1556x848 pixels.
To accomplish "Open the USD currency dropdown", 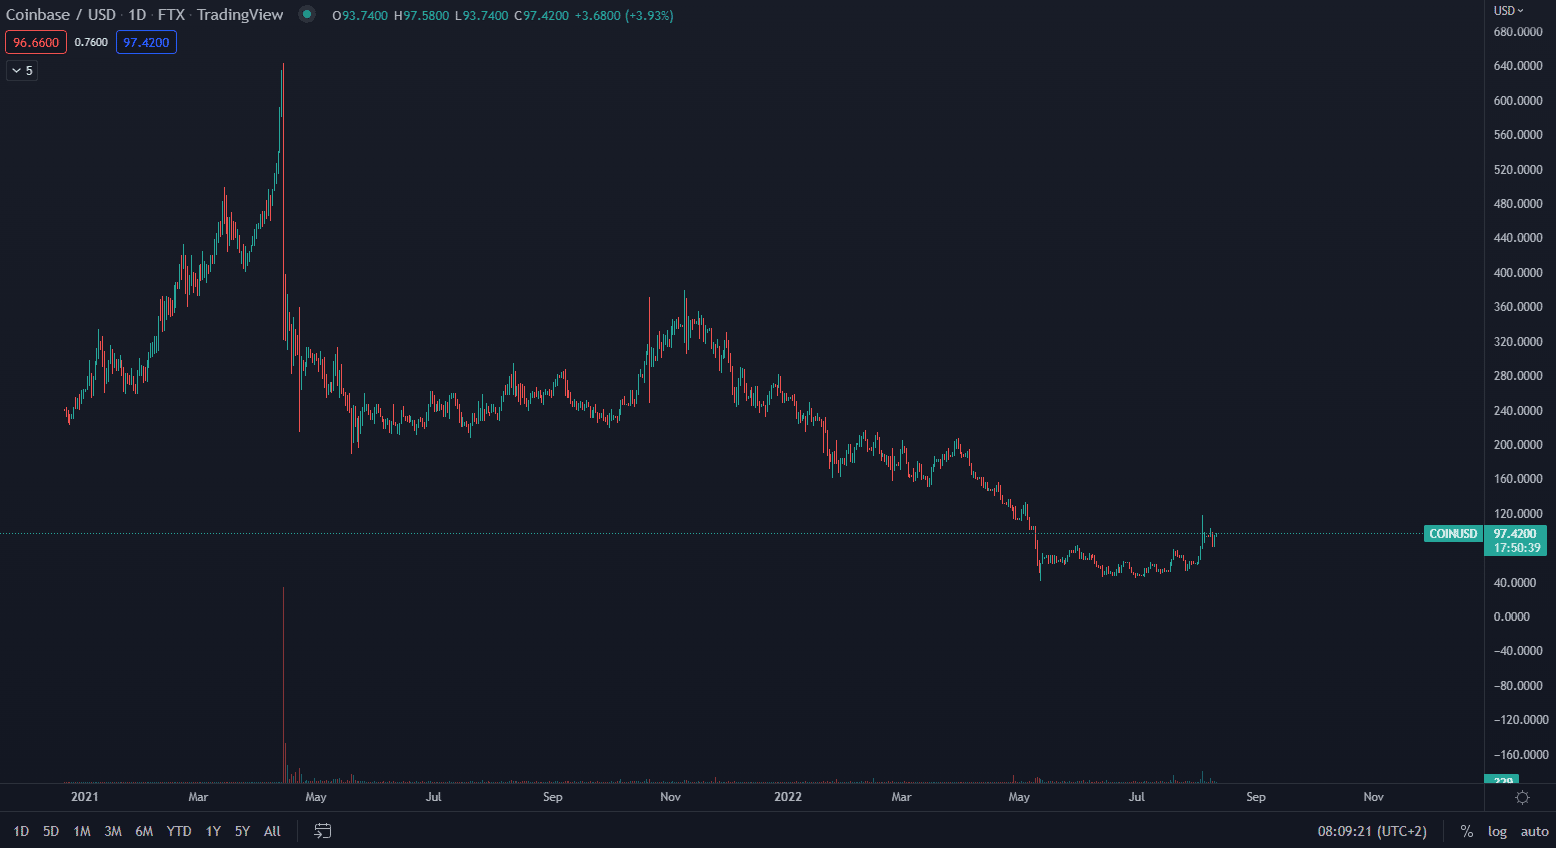I will tap(1508, 10).
